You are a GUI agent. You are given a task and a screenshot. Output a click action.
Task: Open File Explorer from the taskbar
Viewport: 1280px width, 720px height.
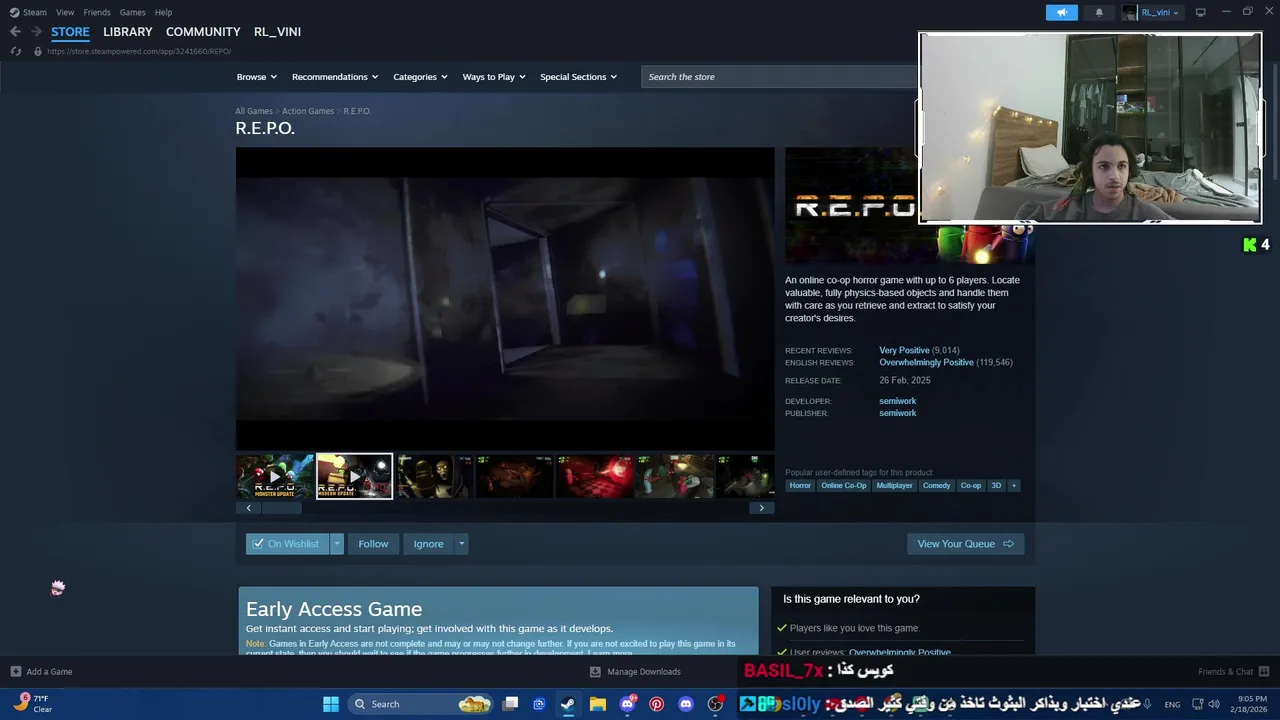click(598, 704)
